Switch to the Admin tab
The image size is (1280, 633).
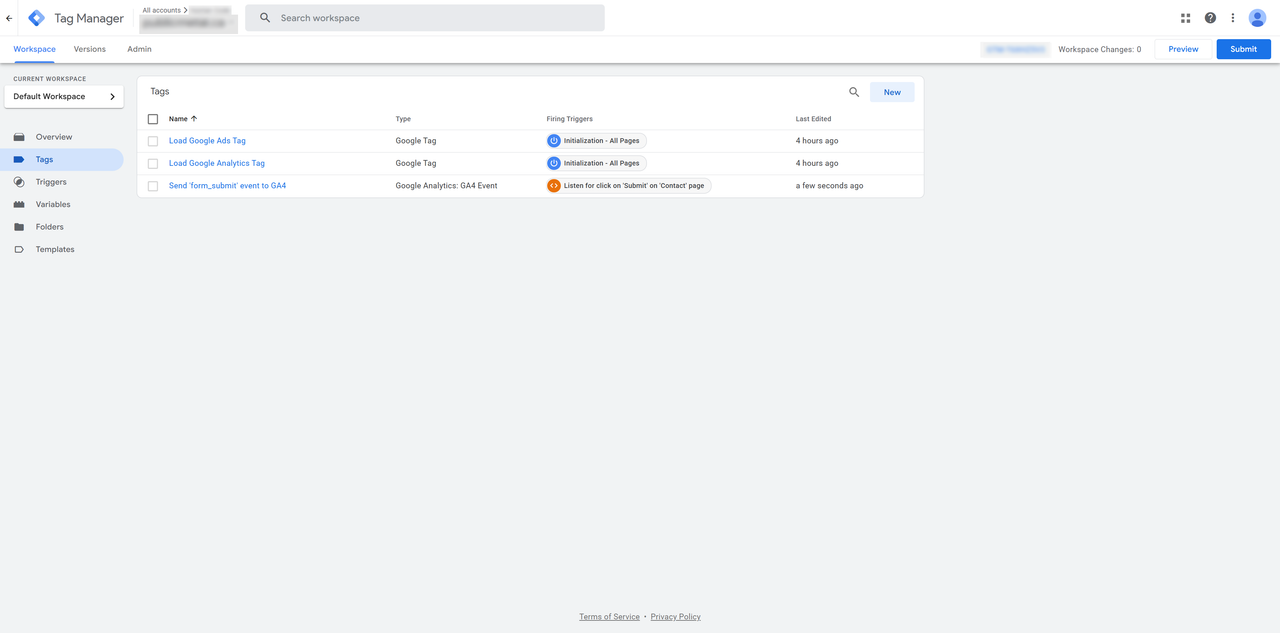(139, 49)
